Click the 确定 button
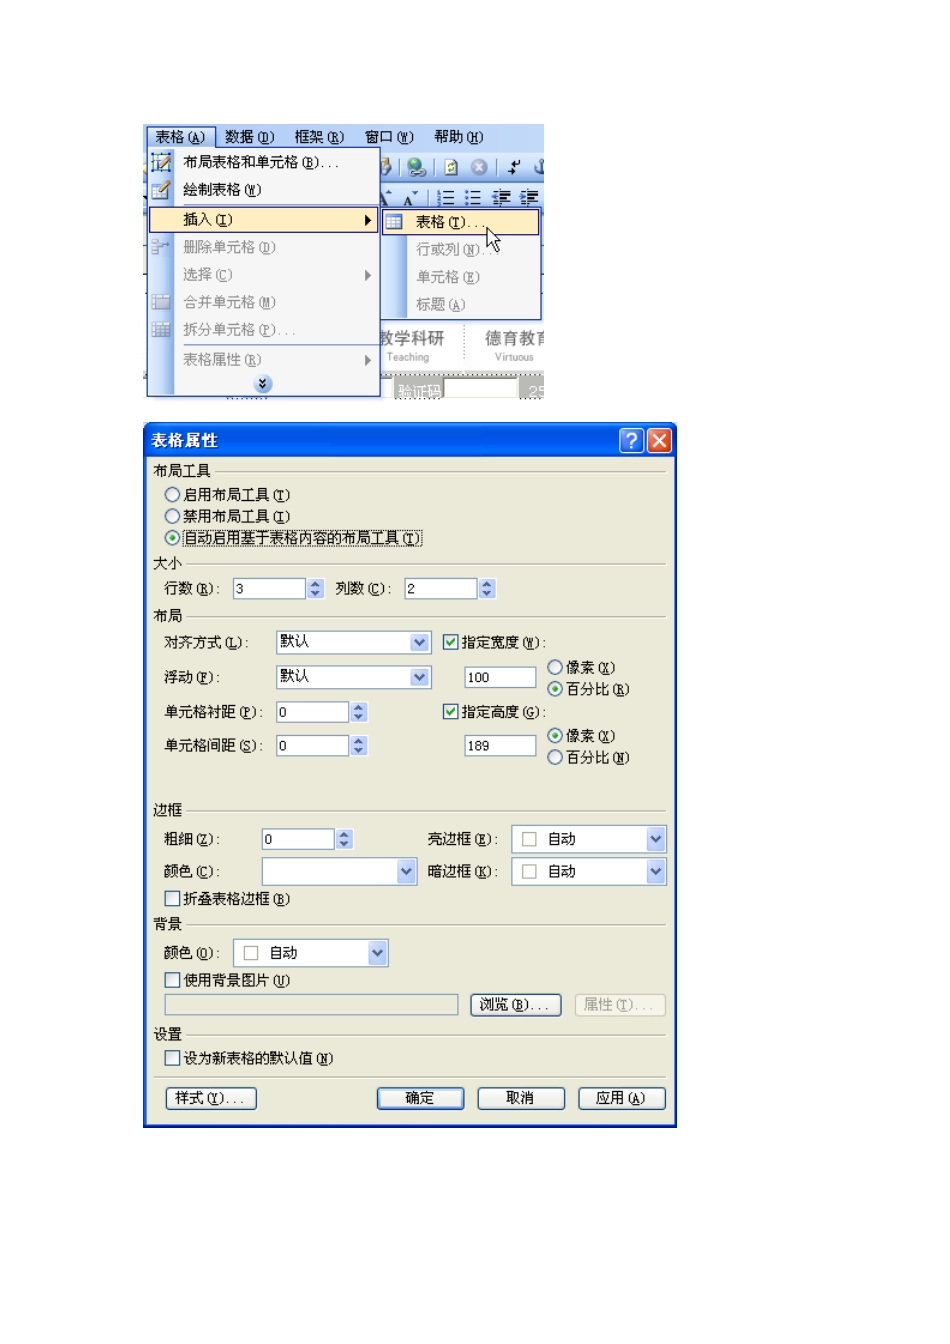Screen dimensions: 950x1344 420,1098
